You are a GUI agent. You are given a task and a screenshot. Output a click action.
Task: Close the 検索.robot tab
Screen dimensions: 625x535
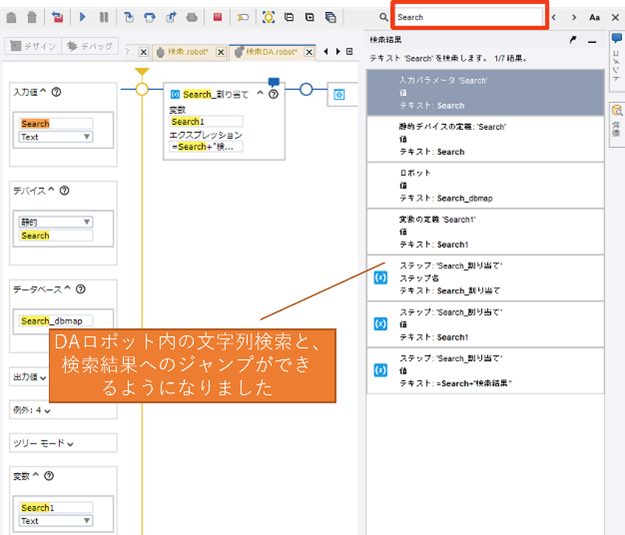[221, 52]
